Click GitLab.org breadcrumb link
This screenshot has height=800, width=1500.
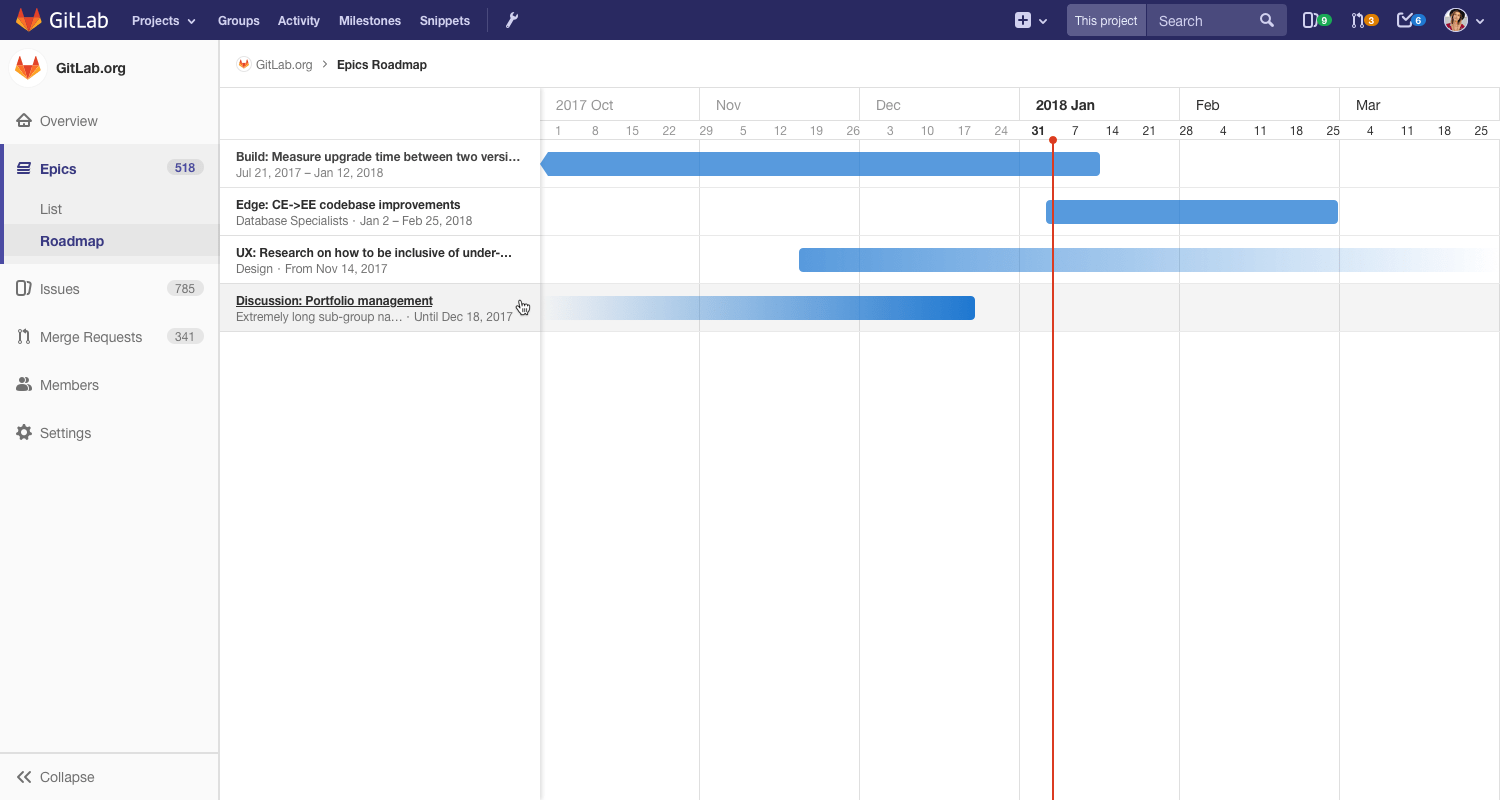coord(284,64)
